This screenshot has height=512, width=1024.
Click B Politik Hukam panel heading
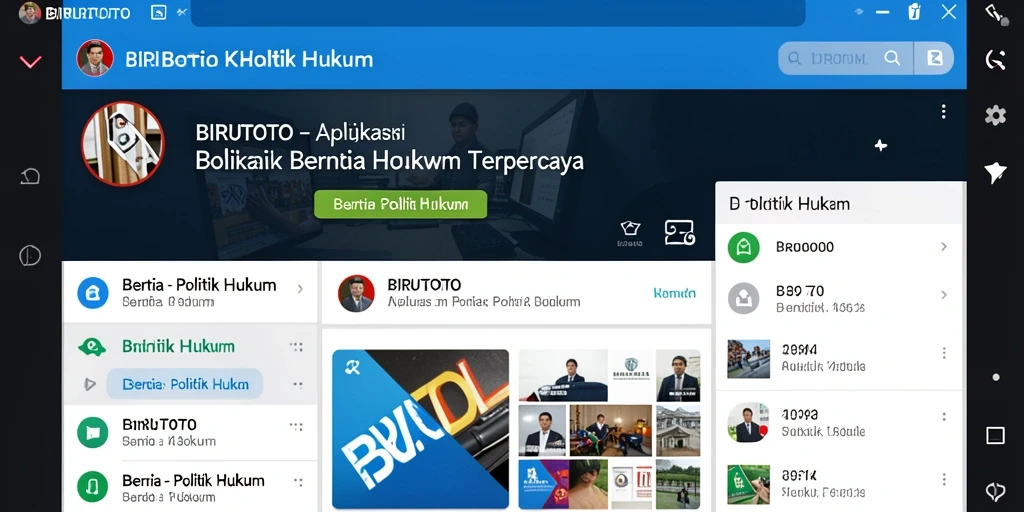point(790,204)
